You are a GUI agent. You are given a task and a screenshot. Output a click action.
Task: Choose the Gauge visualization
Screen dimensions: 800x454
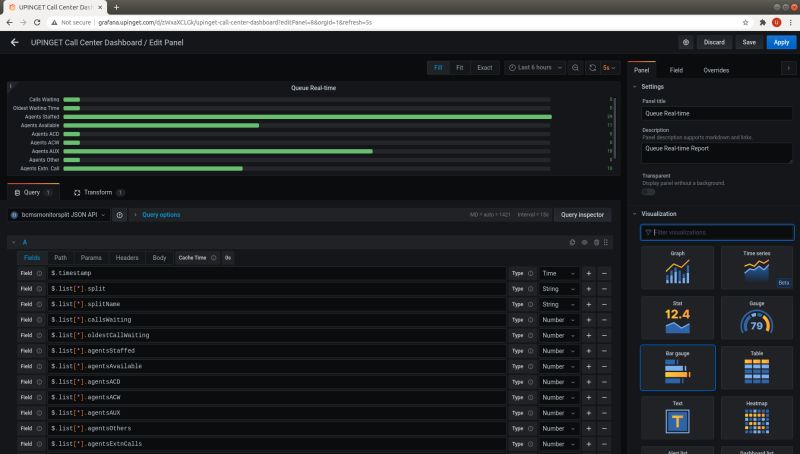[757, 317]
